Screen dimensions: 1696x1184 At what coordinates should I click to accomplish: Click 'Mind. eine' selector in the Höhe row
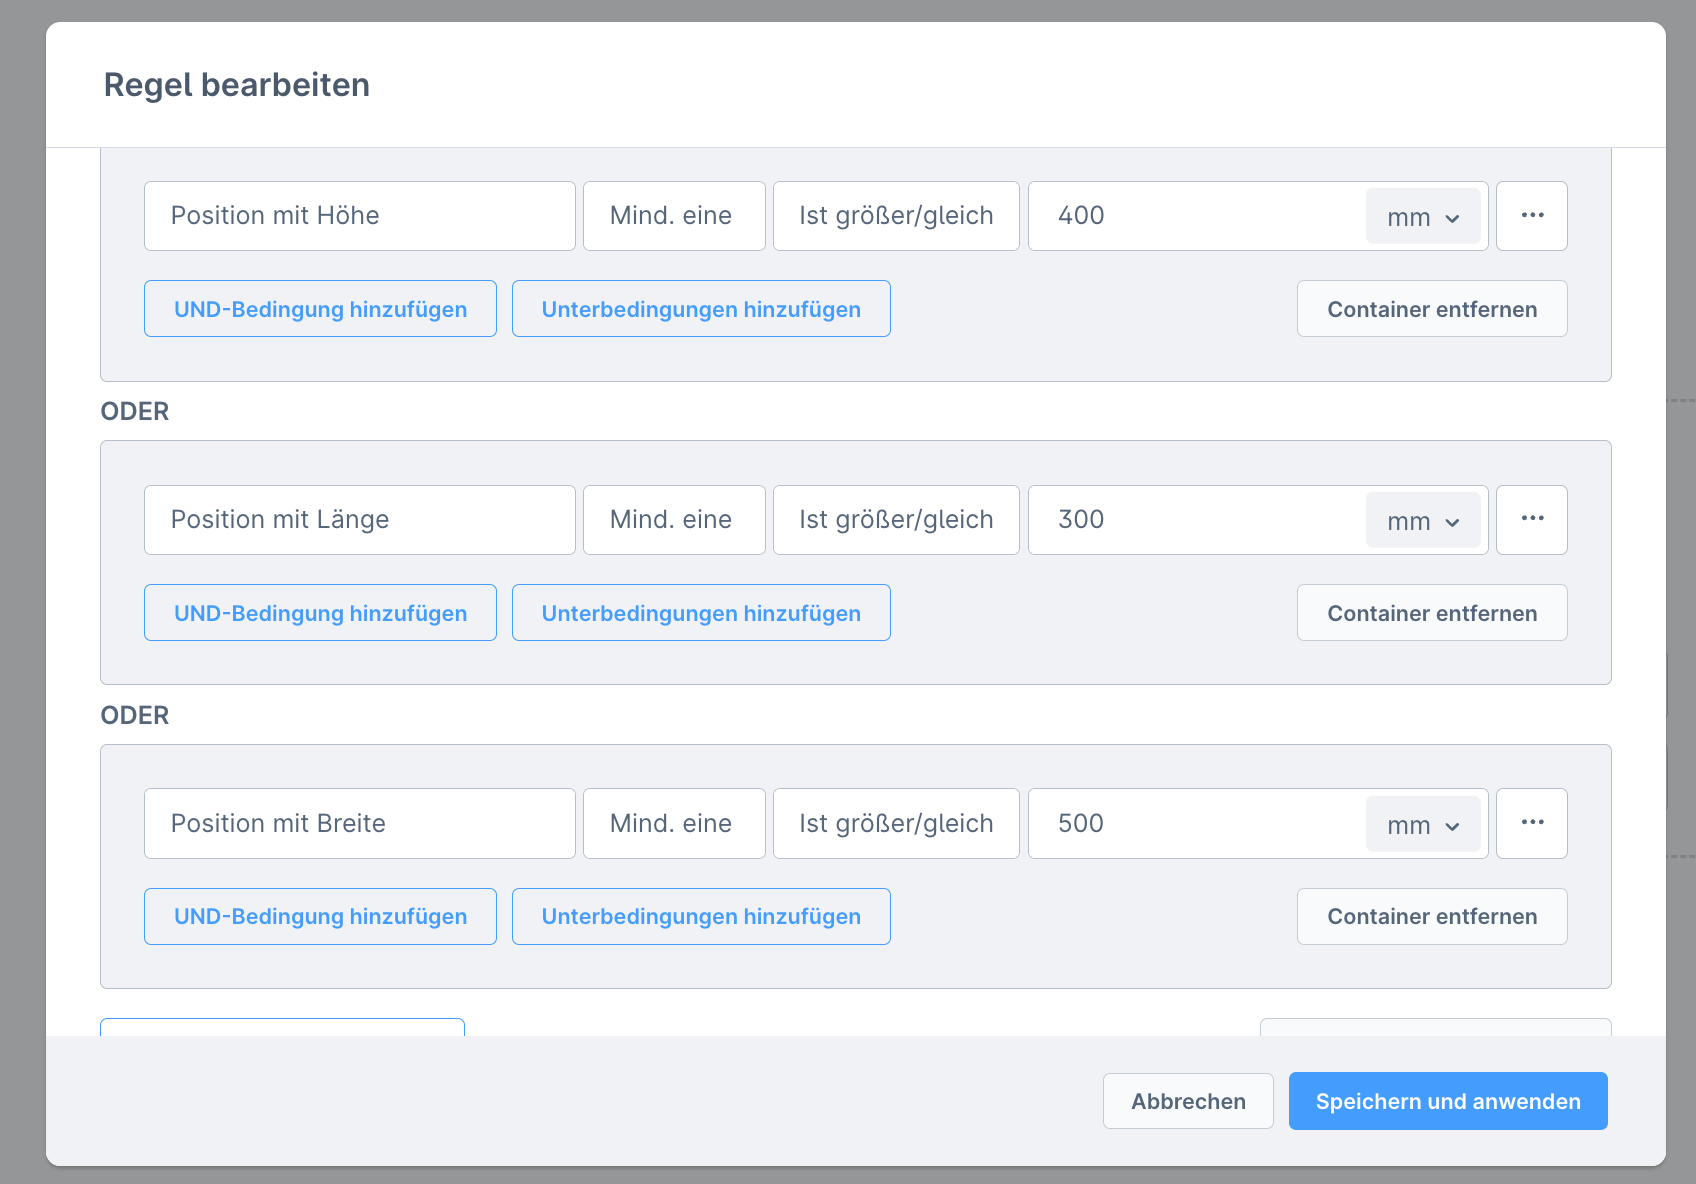[673, 216]
